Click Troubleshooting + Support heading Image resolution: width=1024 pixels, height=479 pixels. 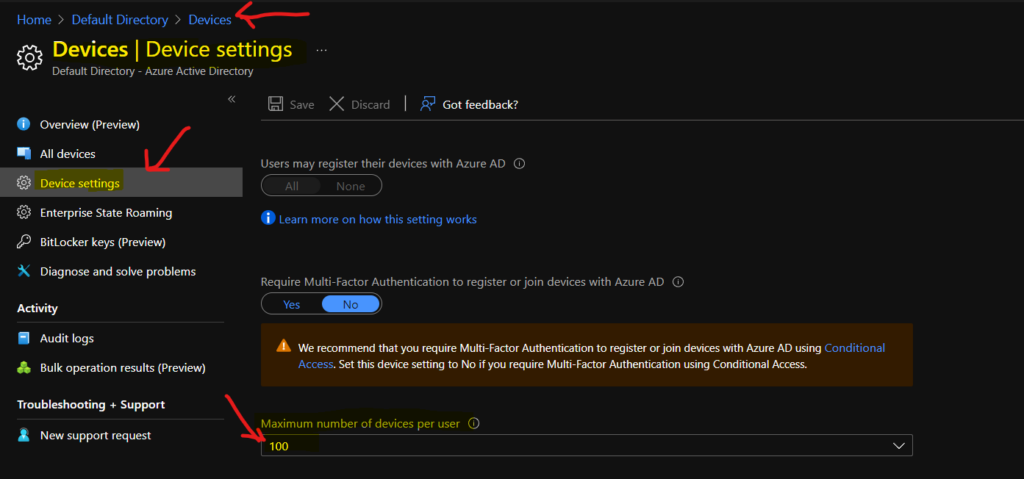coord(91,405)
